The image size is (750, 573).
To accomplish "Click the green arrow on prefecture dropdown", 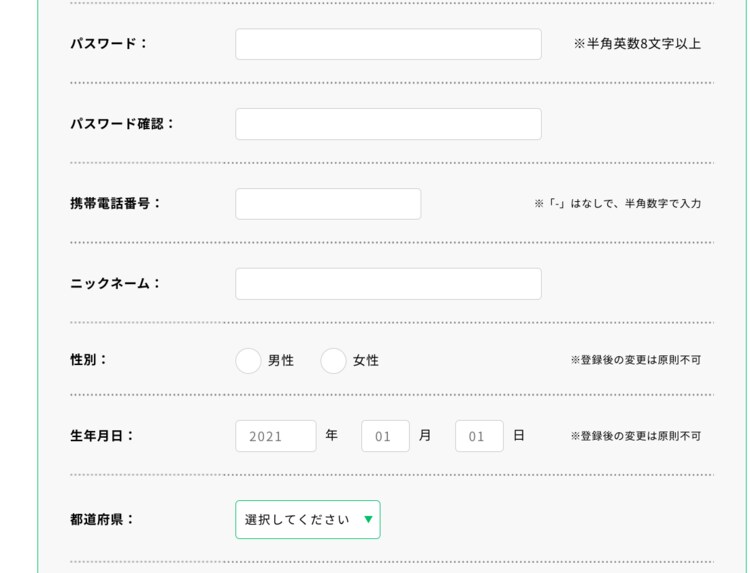I will pyautogui.click(x=368, y=519).
